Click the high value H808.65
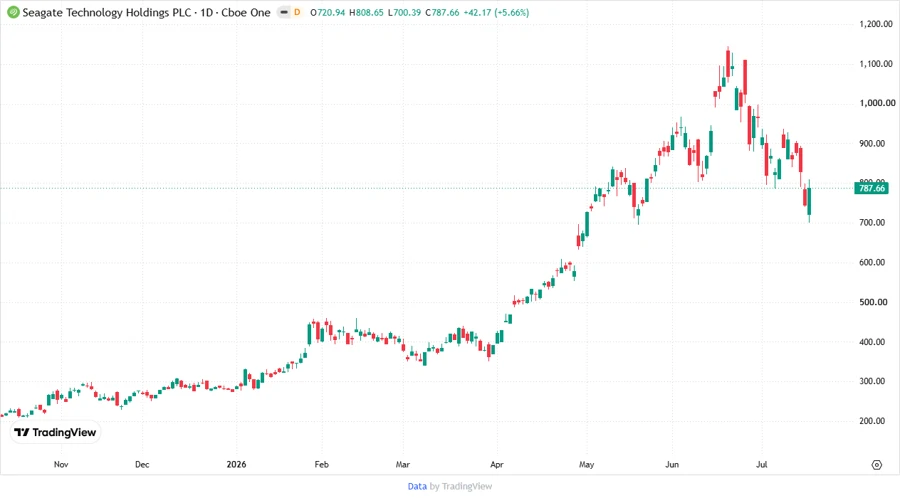900x498 pixels. (366, 12)
